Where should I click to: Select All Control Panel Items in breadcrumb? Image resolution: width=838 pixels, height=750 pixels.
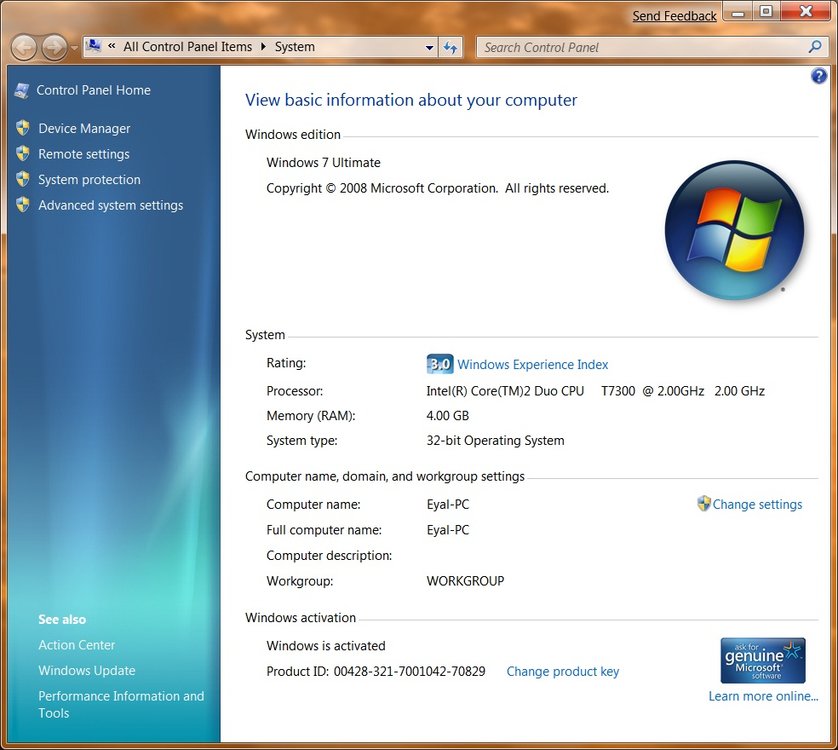point(188,47)
